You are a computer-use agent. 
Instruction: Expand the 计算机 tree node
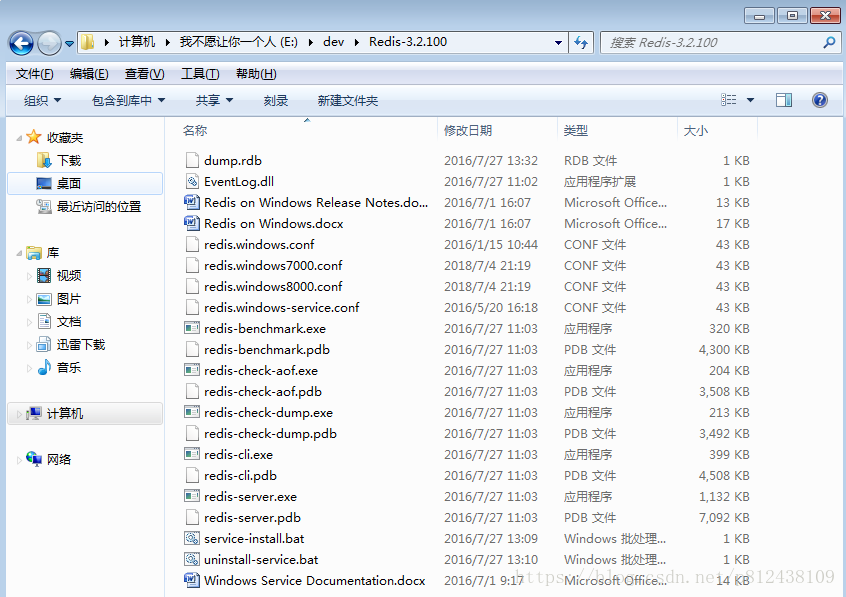19,415
